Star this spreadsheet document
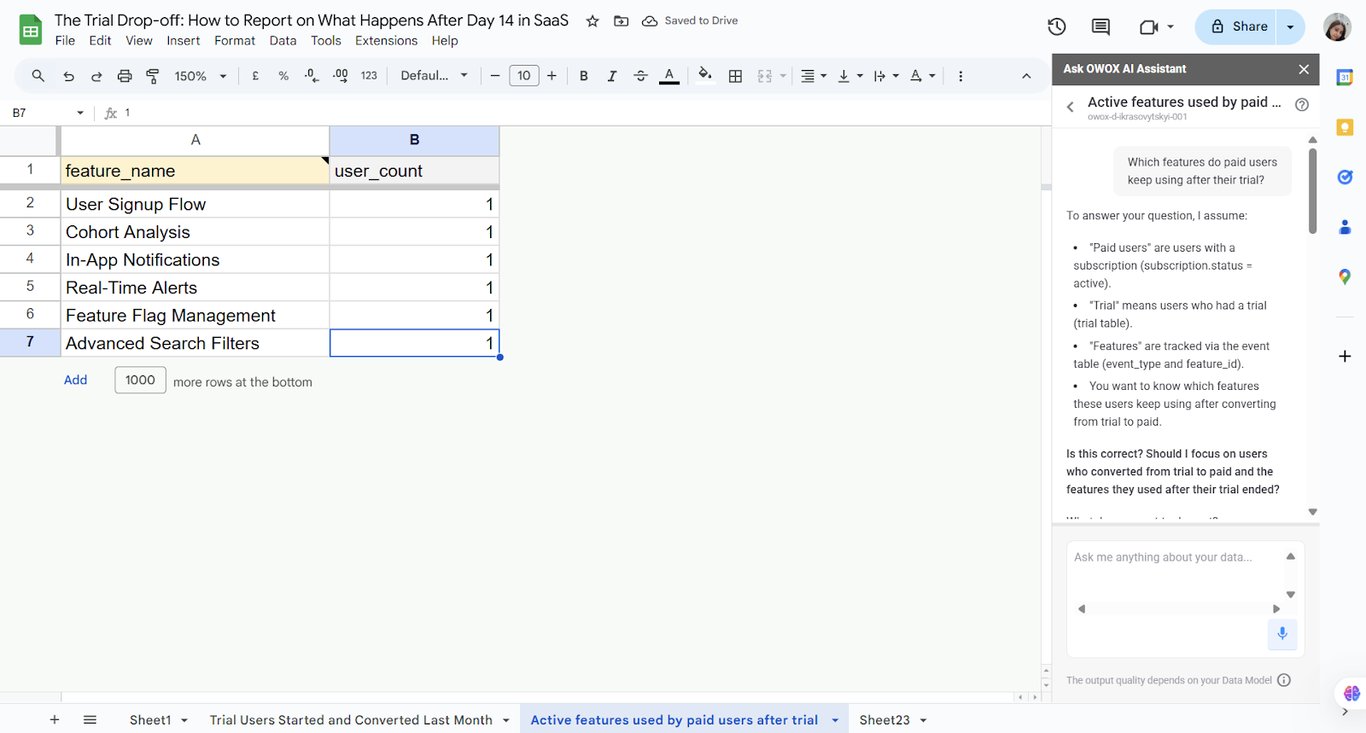 (x=592, y=21)
